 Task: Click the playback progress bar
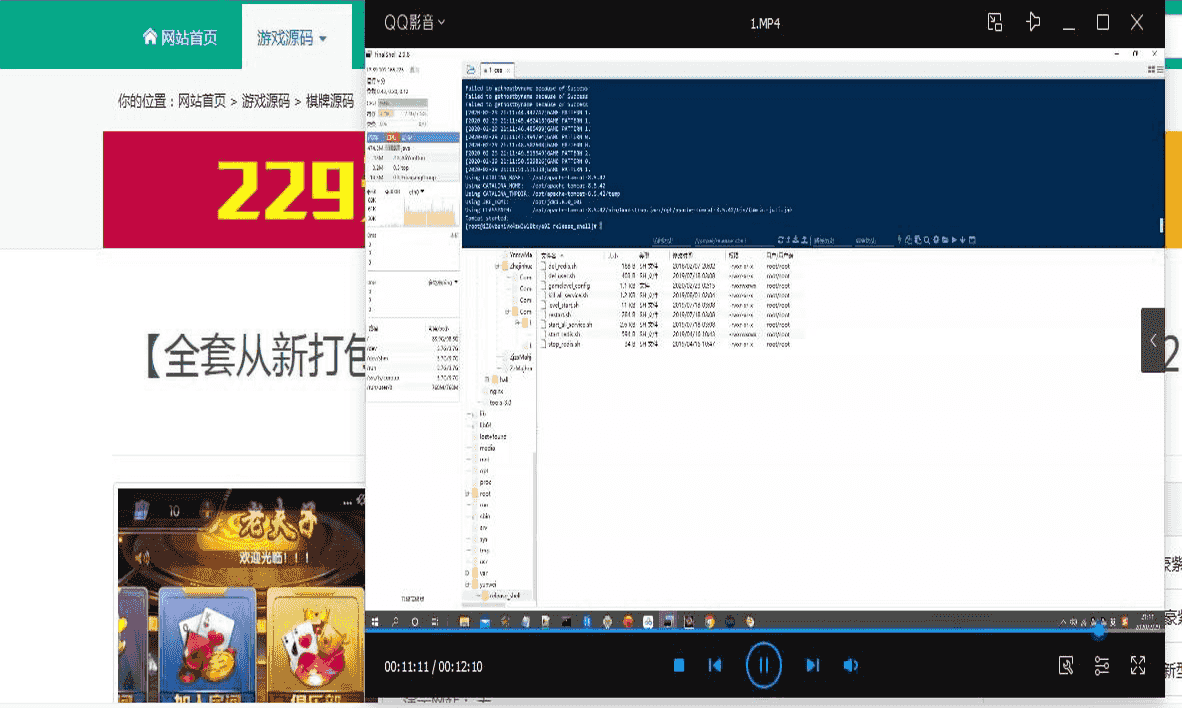tap(764, 630)
